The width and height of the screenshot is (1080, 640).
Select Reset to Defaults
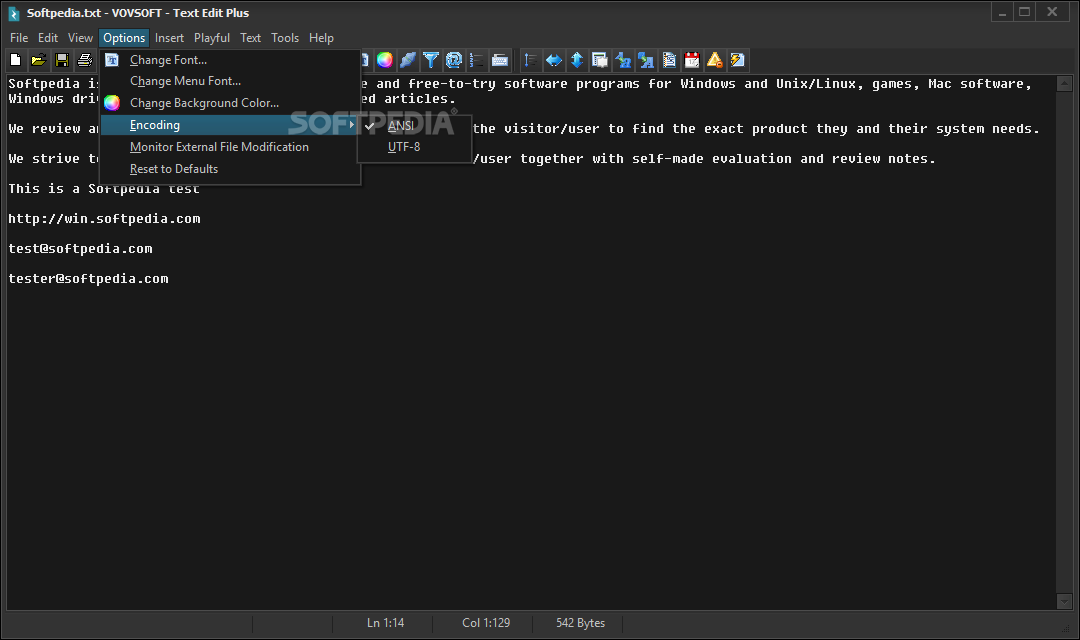(230, 169)
